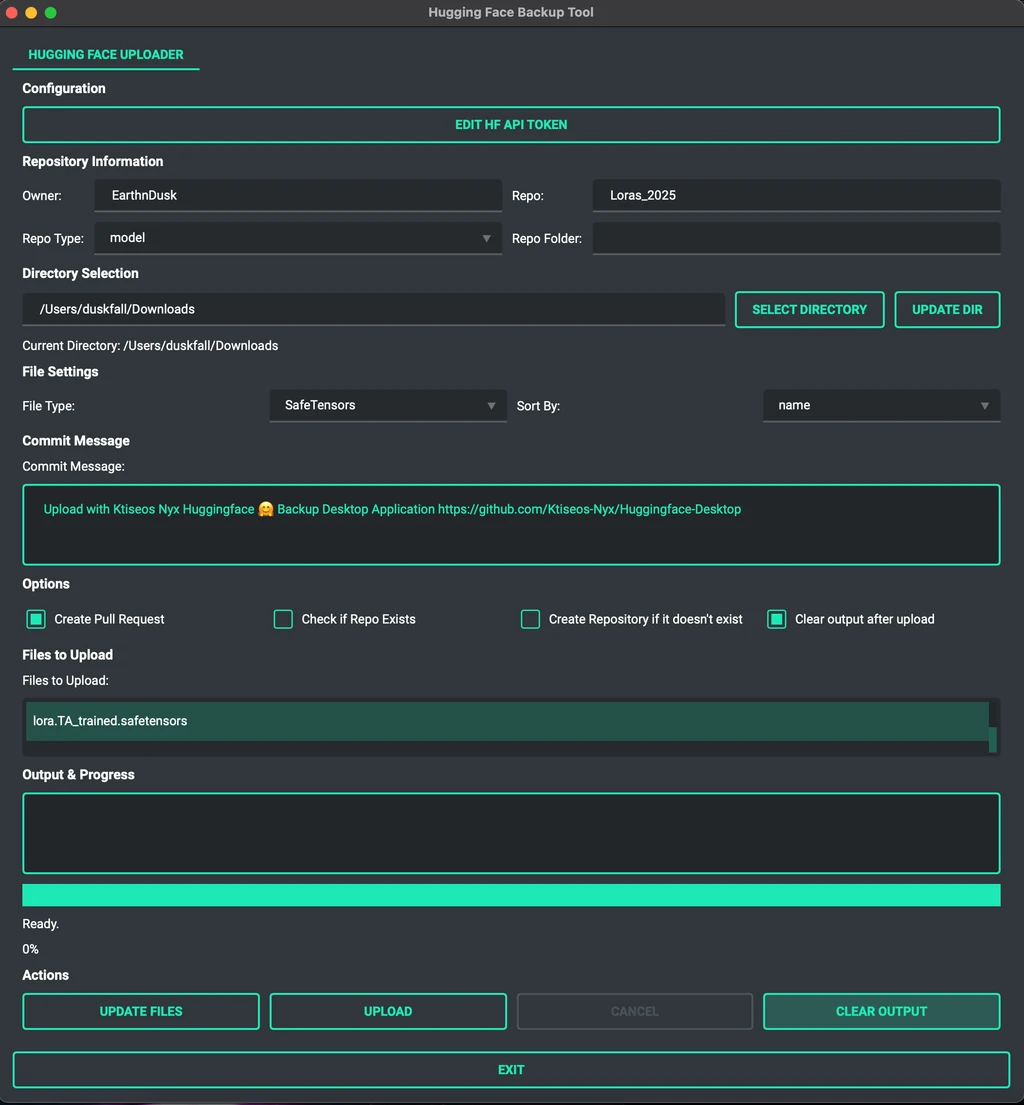Viewport: 1024px width, 1105px height.
Task: Click the UPDATE DIR button
Action: pyautogui.click(x=946, y=309)
